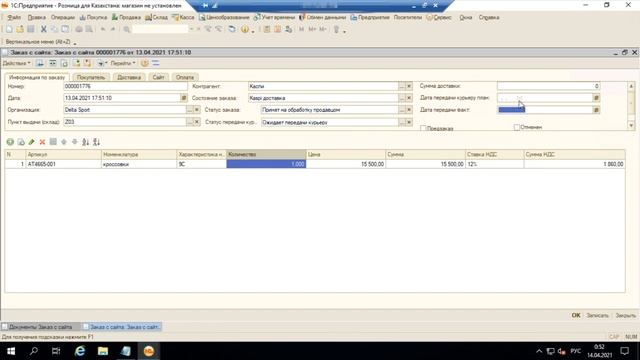Click the Cut scissors icon in toolbar

(43, 29)
